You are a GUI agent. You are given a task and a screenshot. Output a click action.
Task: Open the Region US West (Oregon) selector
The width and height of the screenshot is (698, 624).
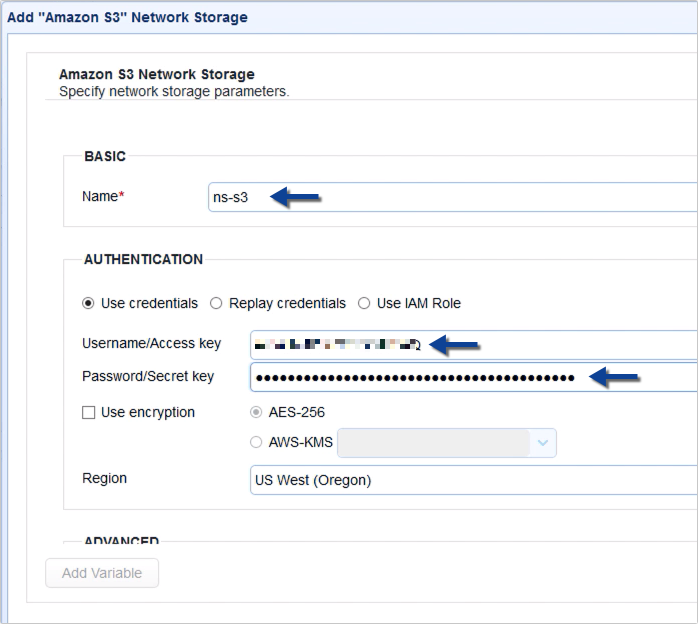[x=474, y=480]
